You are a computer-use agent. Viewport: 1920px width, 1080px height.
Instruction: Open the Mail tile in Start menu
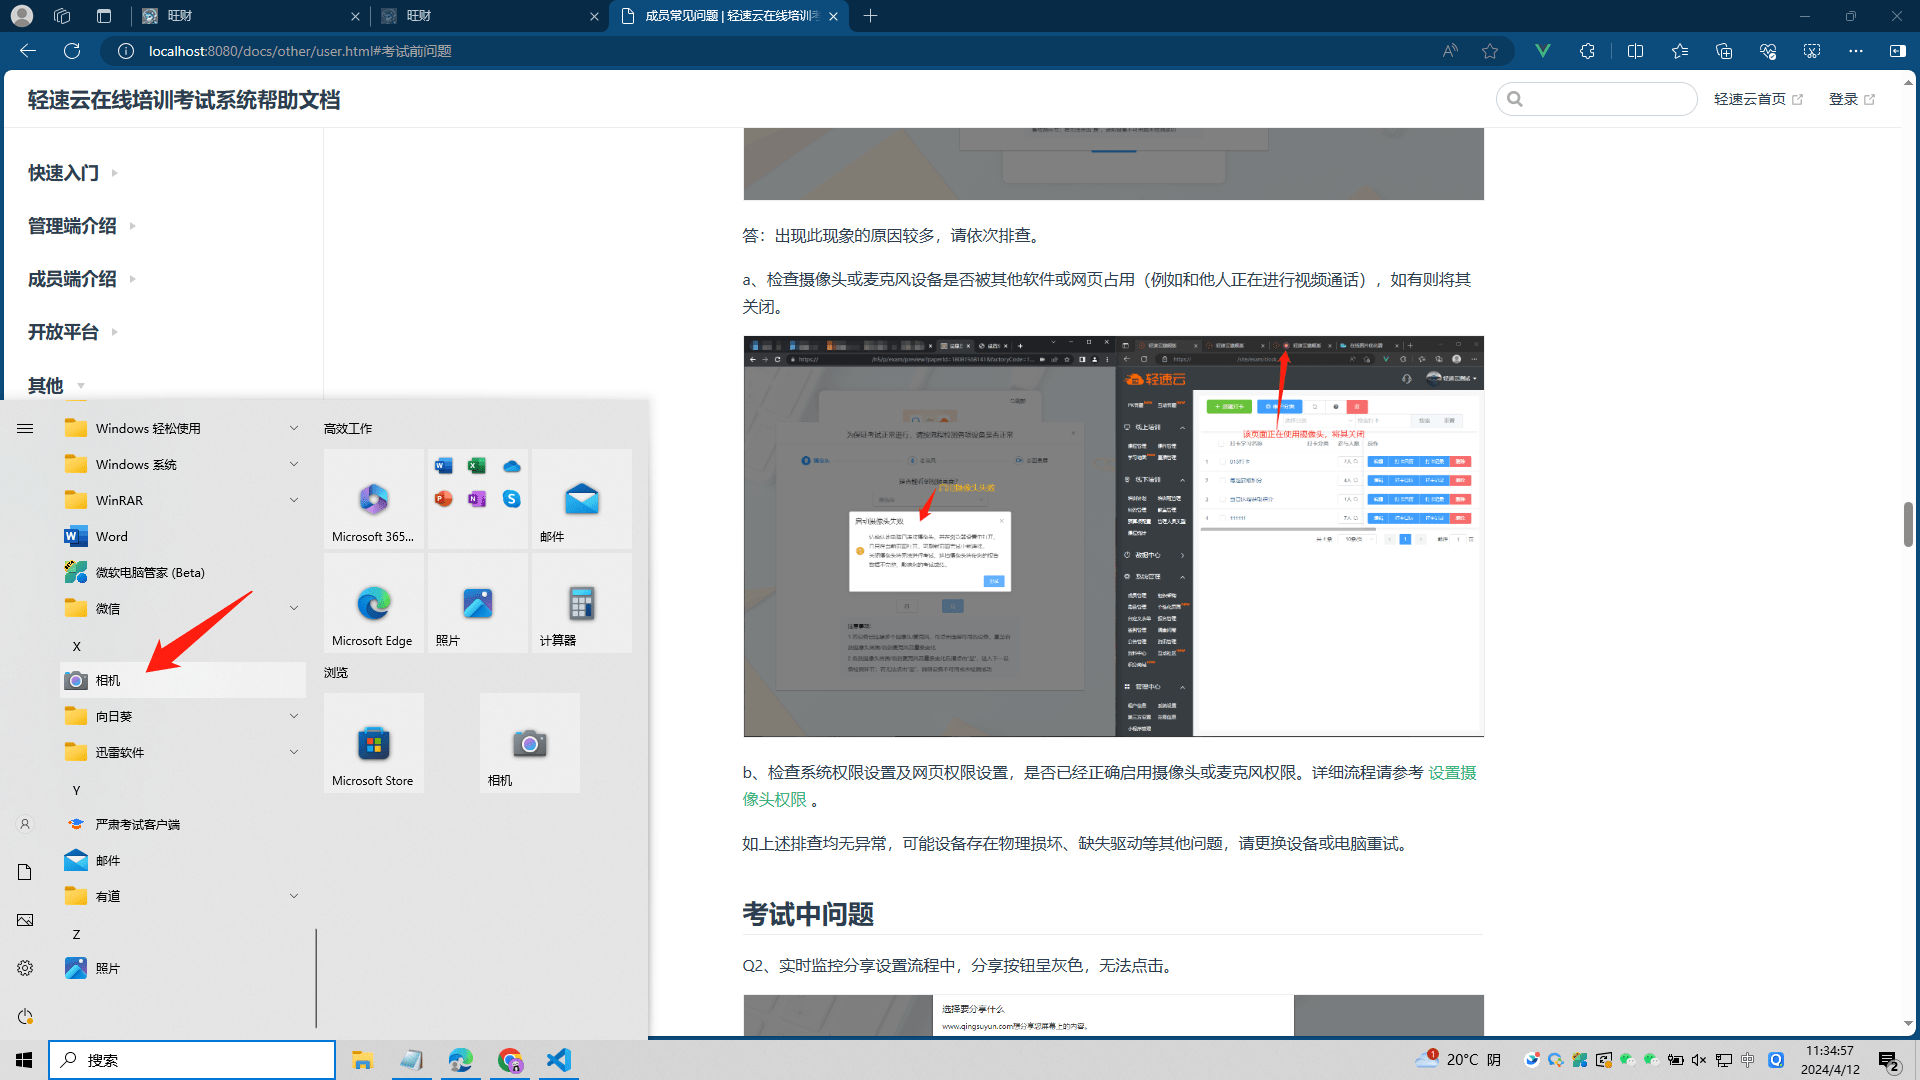[581, 499]
